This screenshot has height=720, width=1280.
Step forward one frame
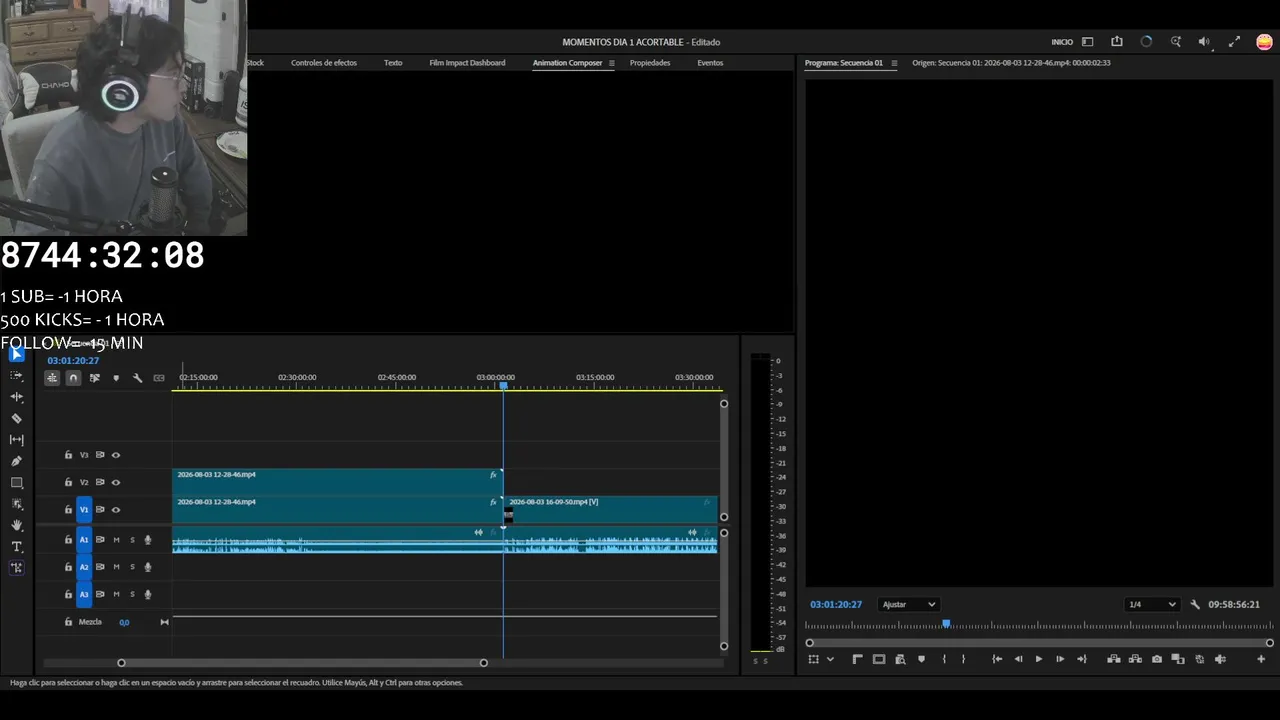tap(1060, 659)
